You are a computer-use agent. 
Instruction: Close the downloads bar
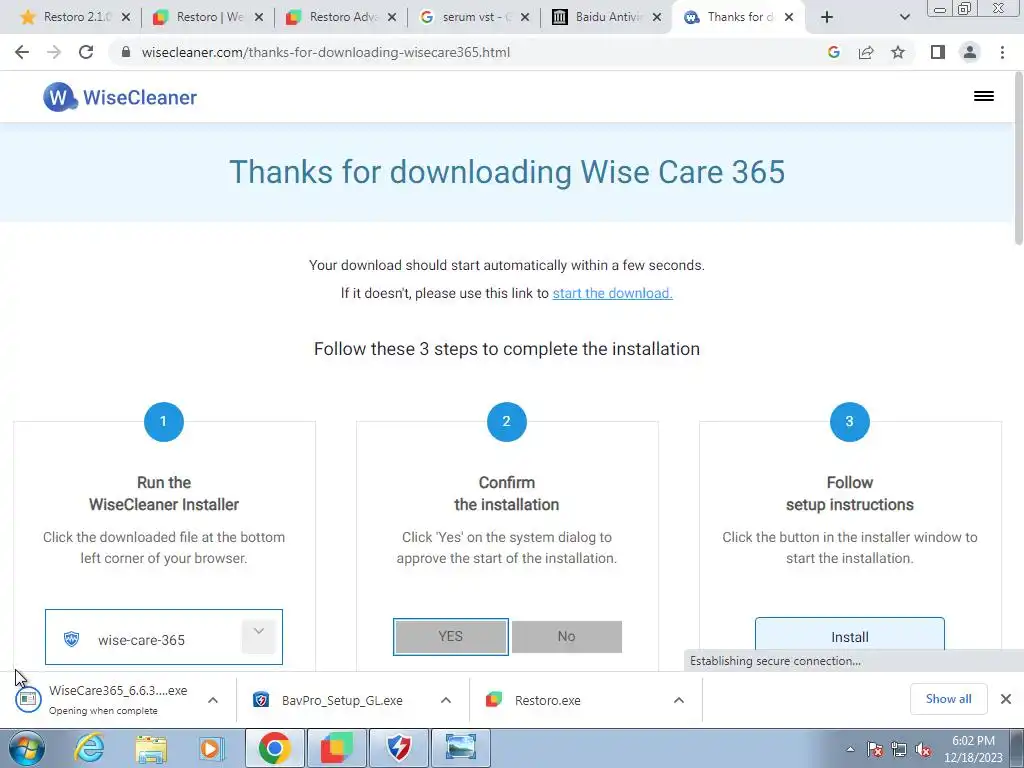[x=1006, y=699]
